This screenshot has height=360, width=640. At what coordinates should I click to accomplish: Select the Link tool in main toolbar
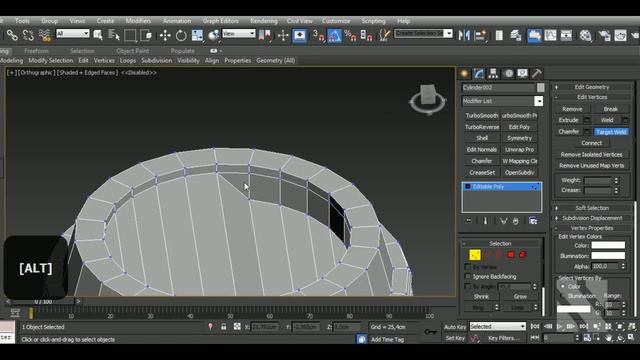pyautogui.click(x=12, y=36)
